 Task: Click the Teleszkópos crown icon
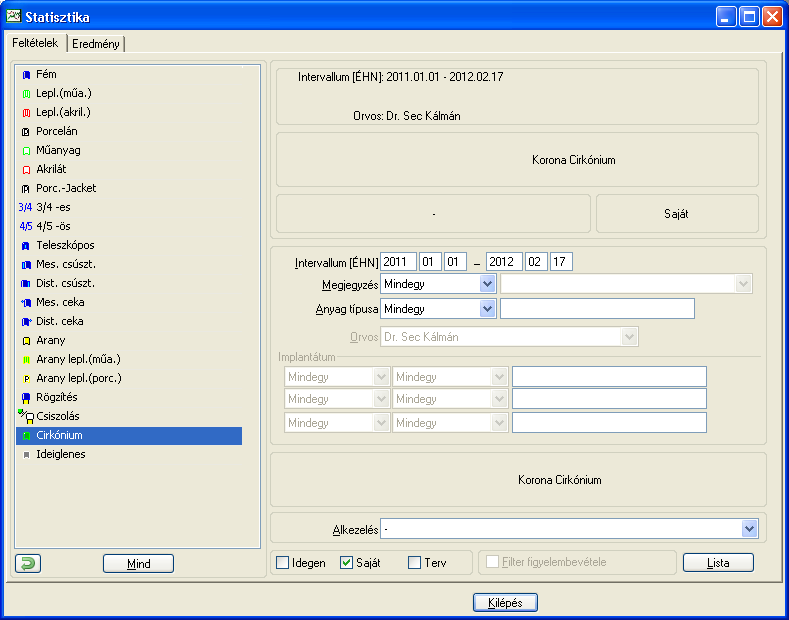point(26,246)
